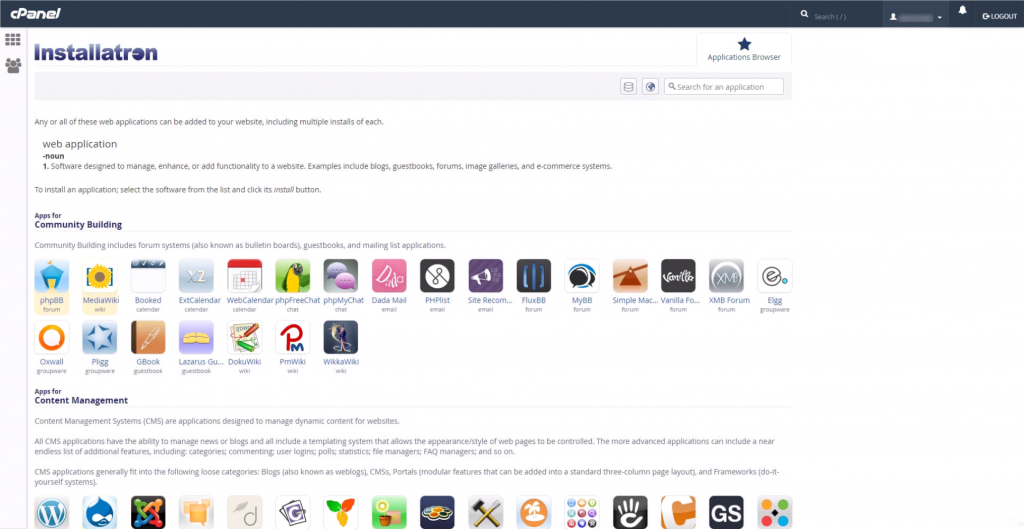Viewport: 1024px width, 529px height.
Task: Click the Content Management heading
Action: click(x=81, y=400)
